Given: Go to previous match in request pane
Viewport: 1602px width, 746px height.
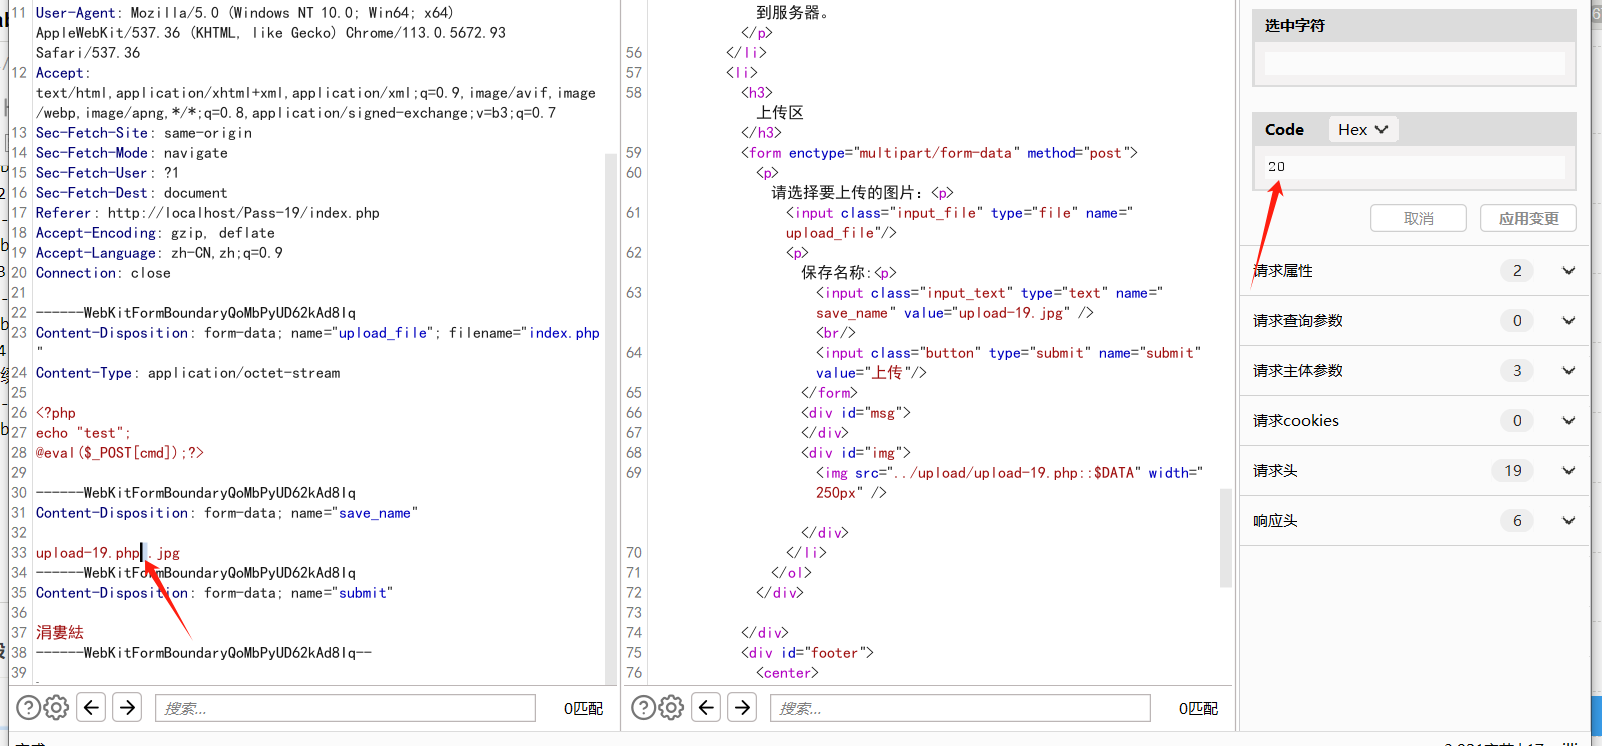Looking at the screenshot, I should (x=92, y=708).
